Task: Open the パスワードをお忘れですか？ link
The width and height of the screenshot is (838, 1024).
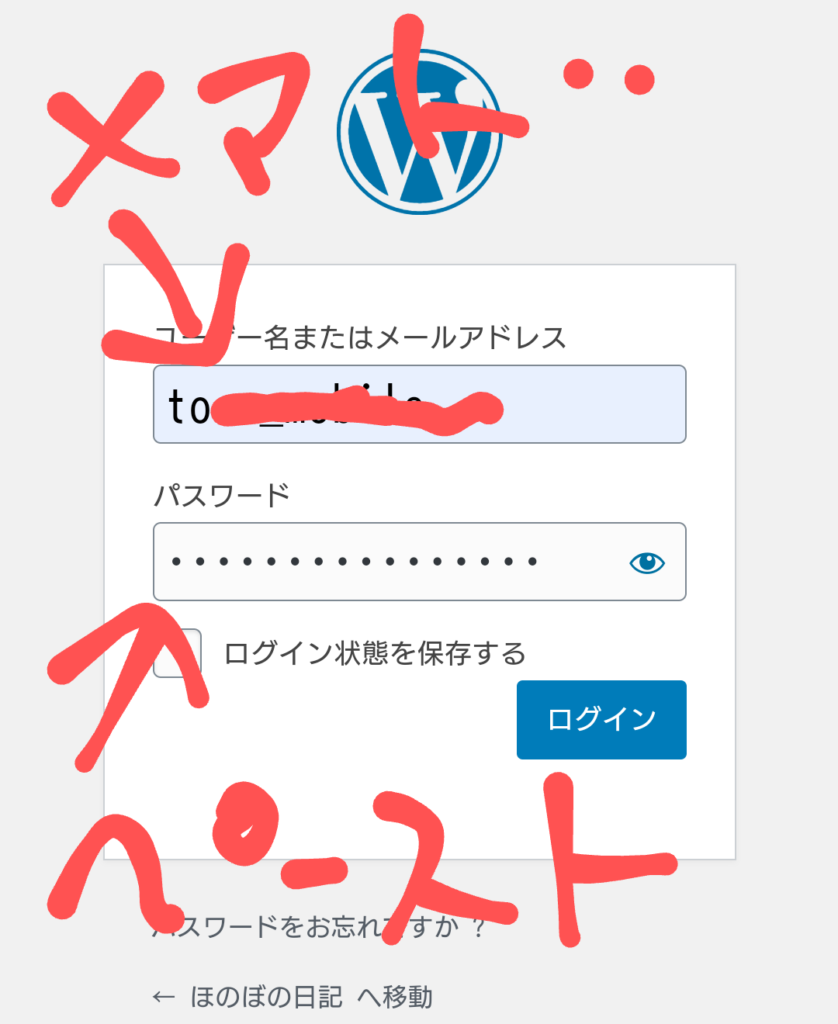Action: click(319, 926)
